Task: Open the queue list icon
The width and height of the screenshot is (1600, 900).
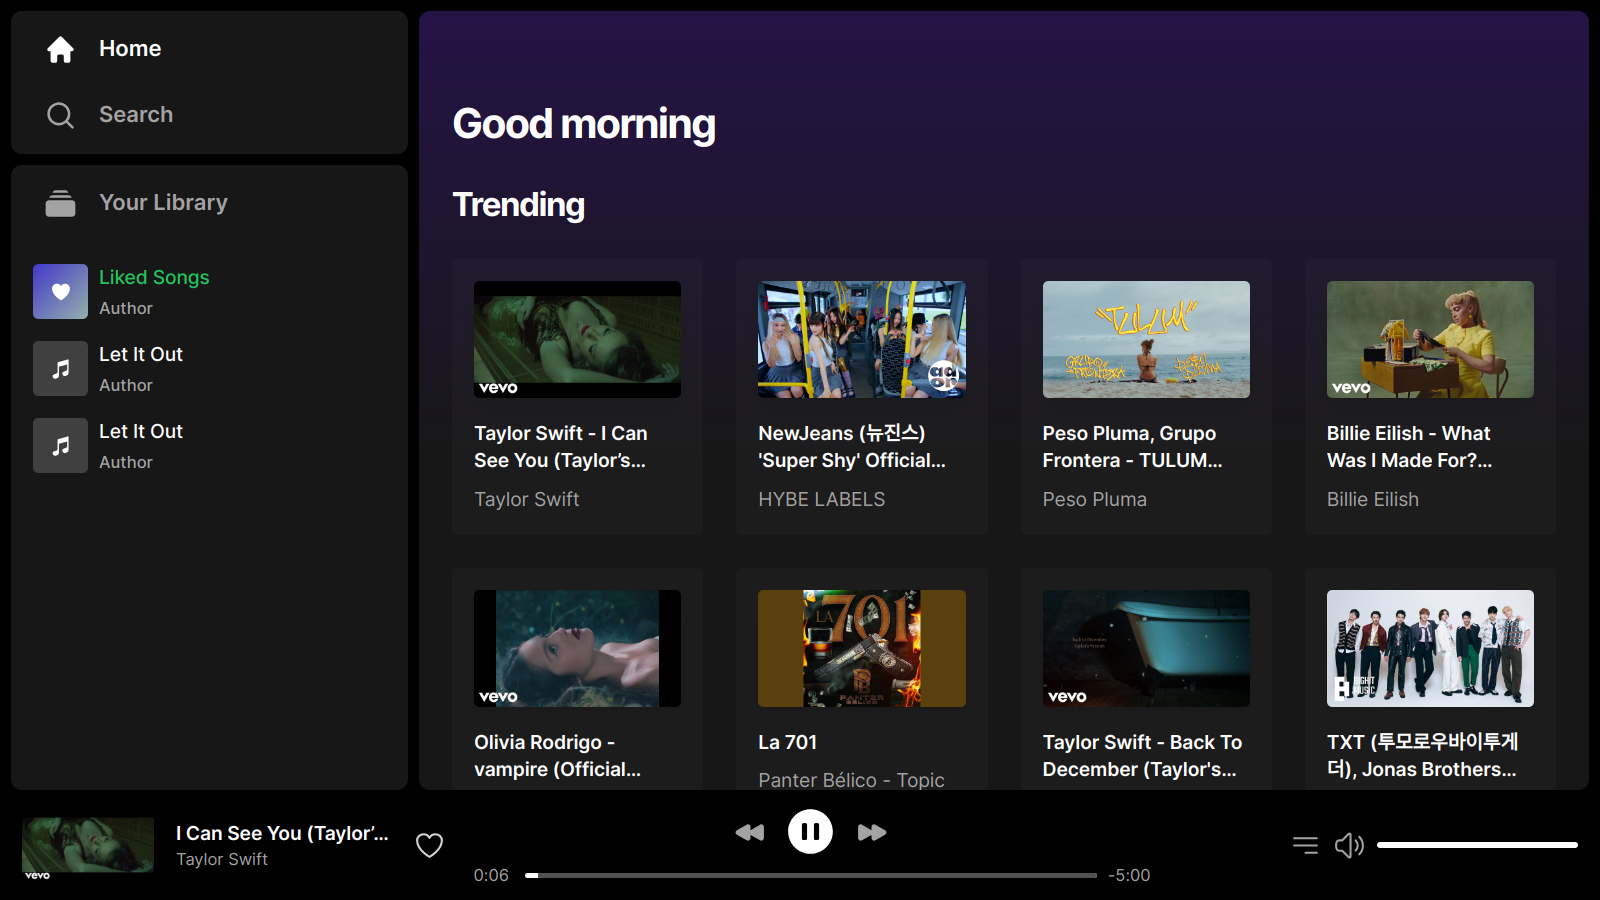Action: 1305,845
